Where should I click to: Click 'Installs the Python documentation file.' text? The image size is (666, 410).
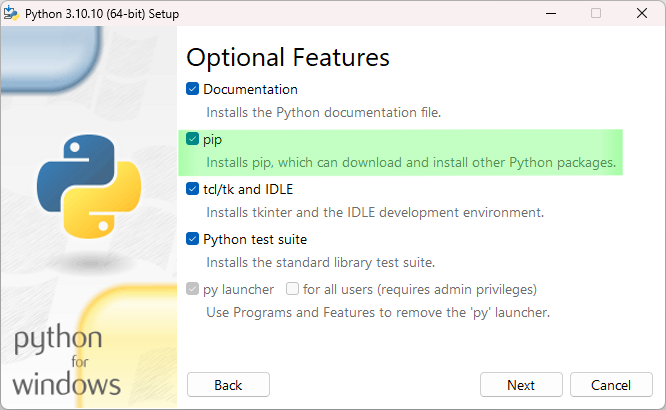coord(324,113)
